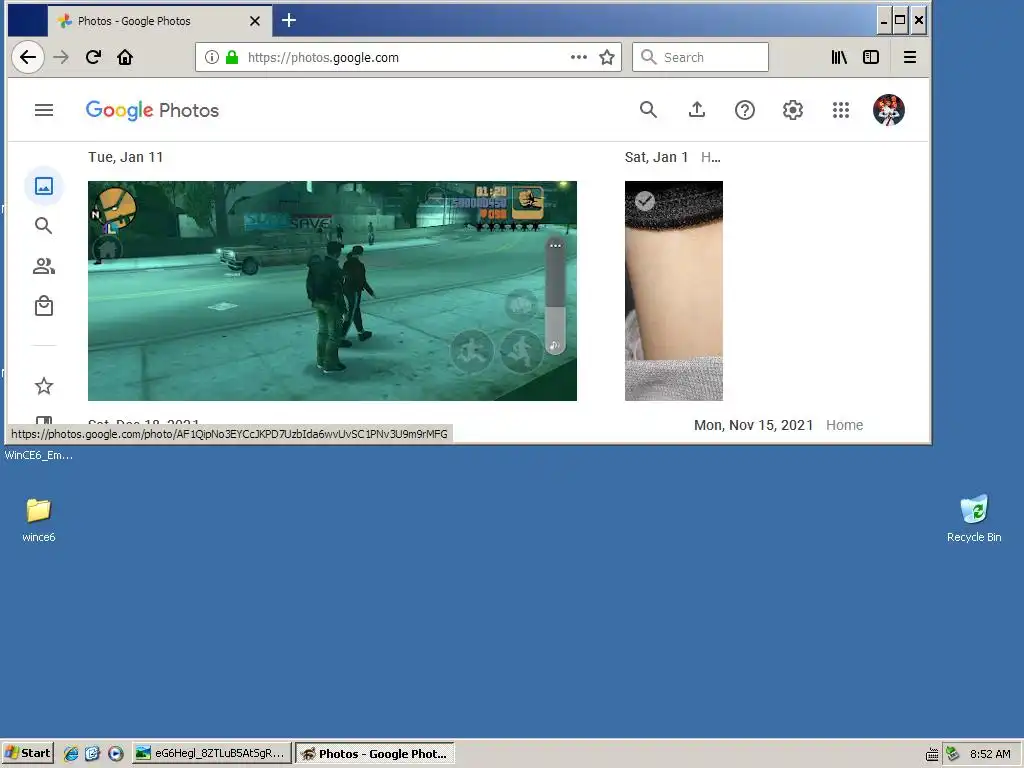
Task: Toggle the checkmark on Jan 1 photo
Action: point(645,201)
